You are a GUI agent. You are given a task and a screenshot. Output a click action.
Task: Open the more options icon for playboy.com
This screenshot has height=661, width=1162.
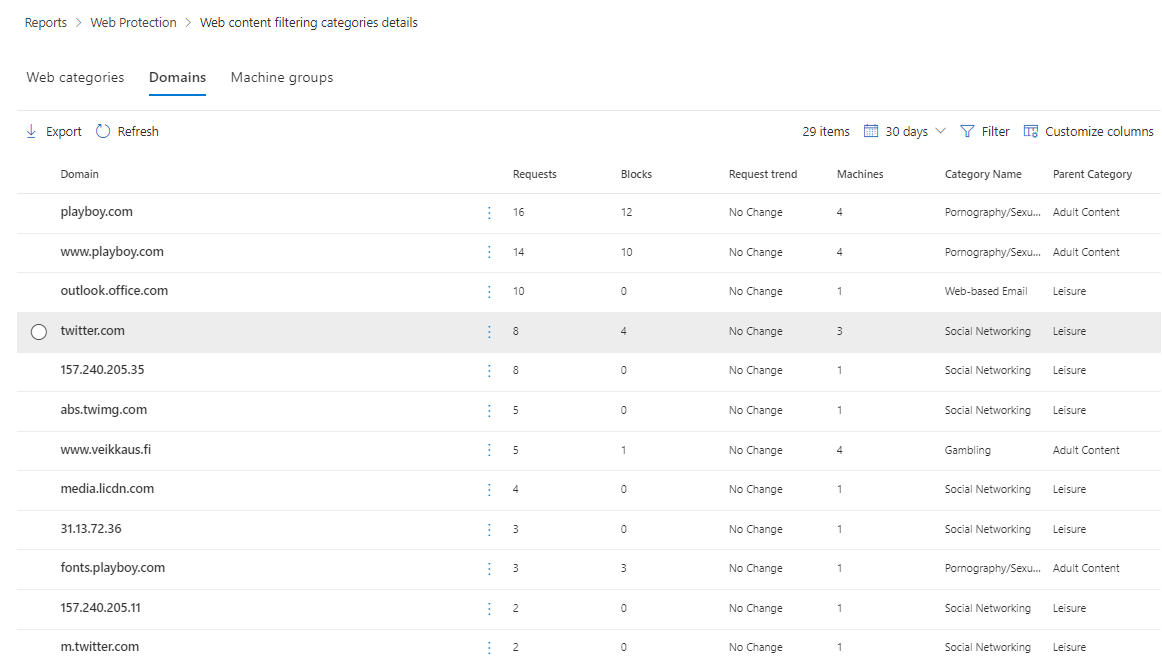(x=489, y=211)
